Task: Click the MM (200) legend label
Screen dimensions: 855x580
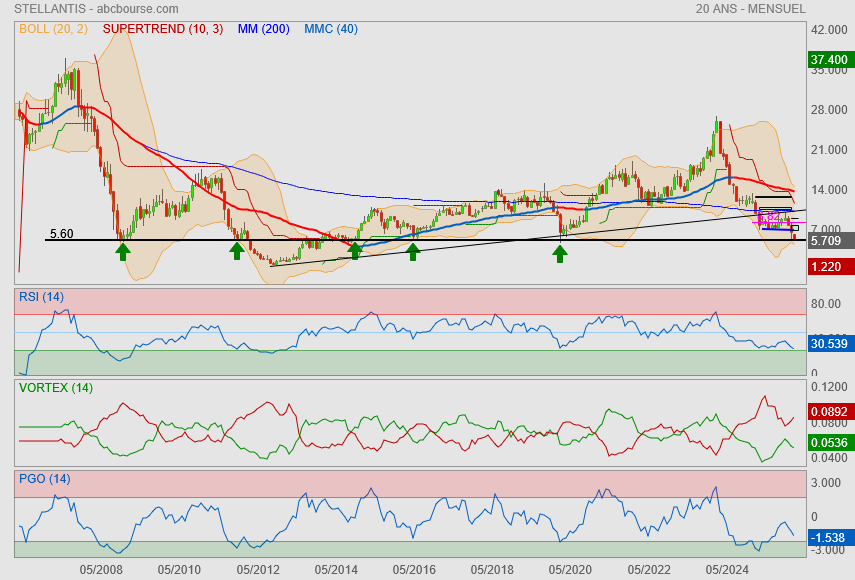Action: pos(263,29)
